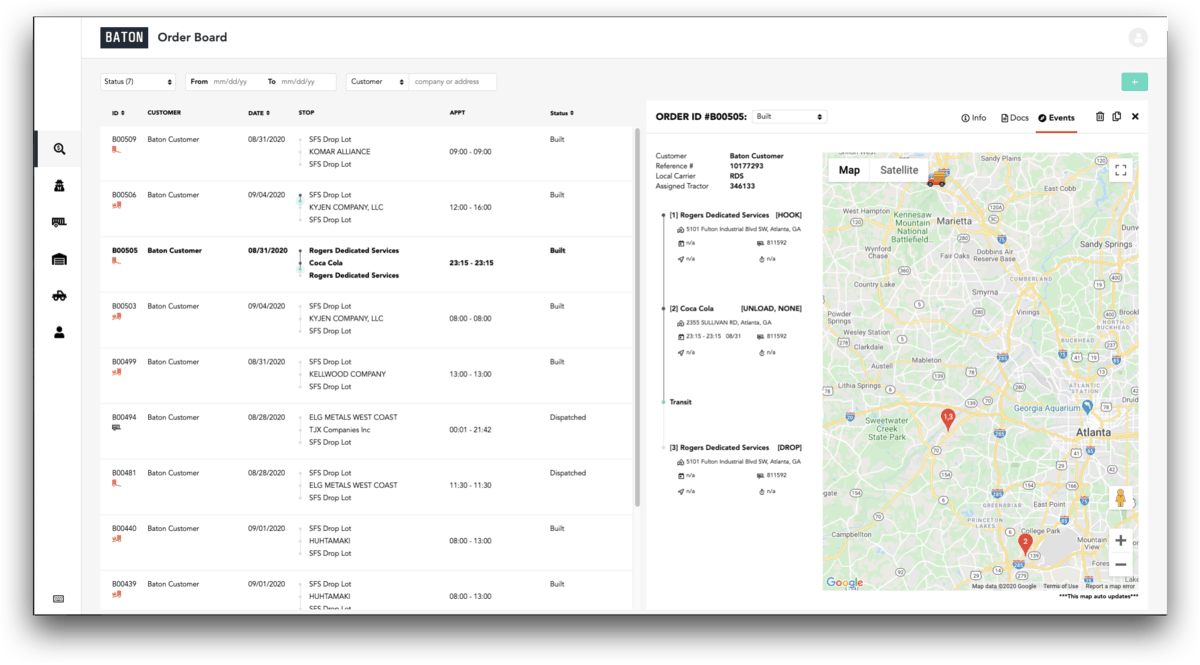The width and height of the screenshot is (1200, 665).
Task: Open Street View pegman on map
Action: coord(1121,499)
